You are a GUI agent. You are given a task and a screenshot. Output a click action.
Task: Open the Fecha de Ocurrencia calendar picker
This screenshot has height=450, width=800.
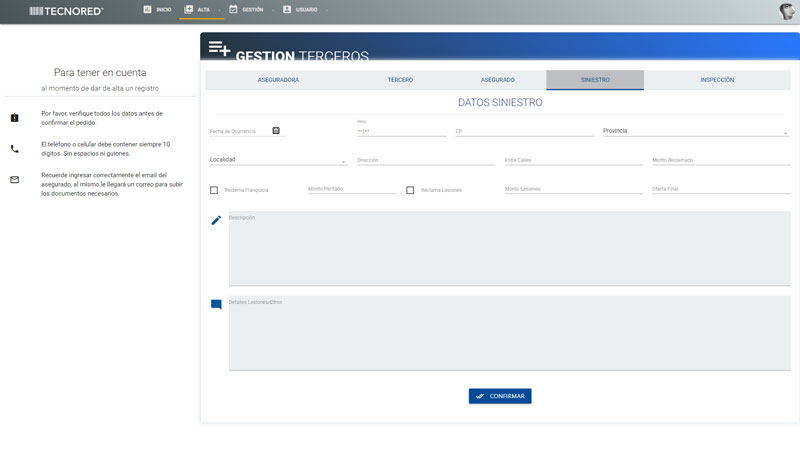[276, 130]
